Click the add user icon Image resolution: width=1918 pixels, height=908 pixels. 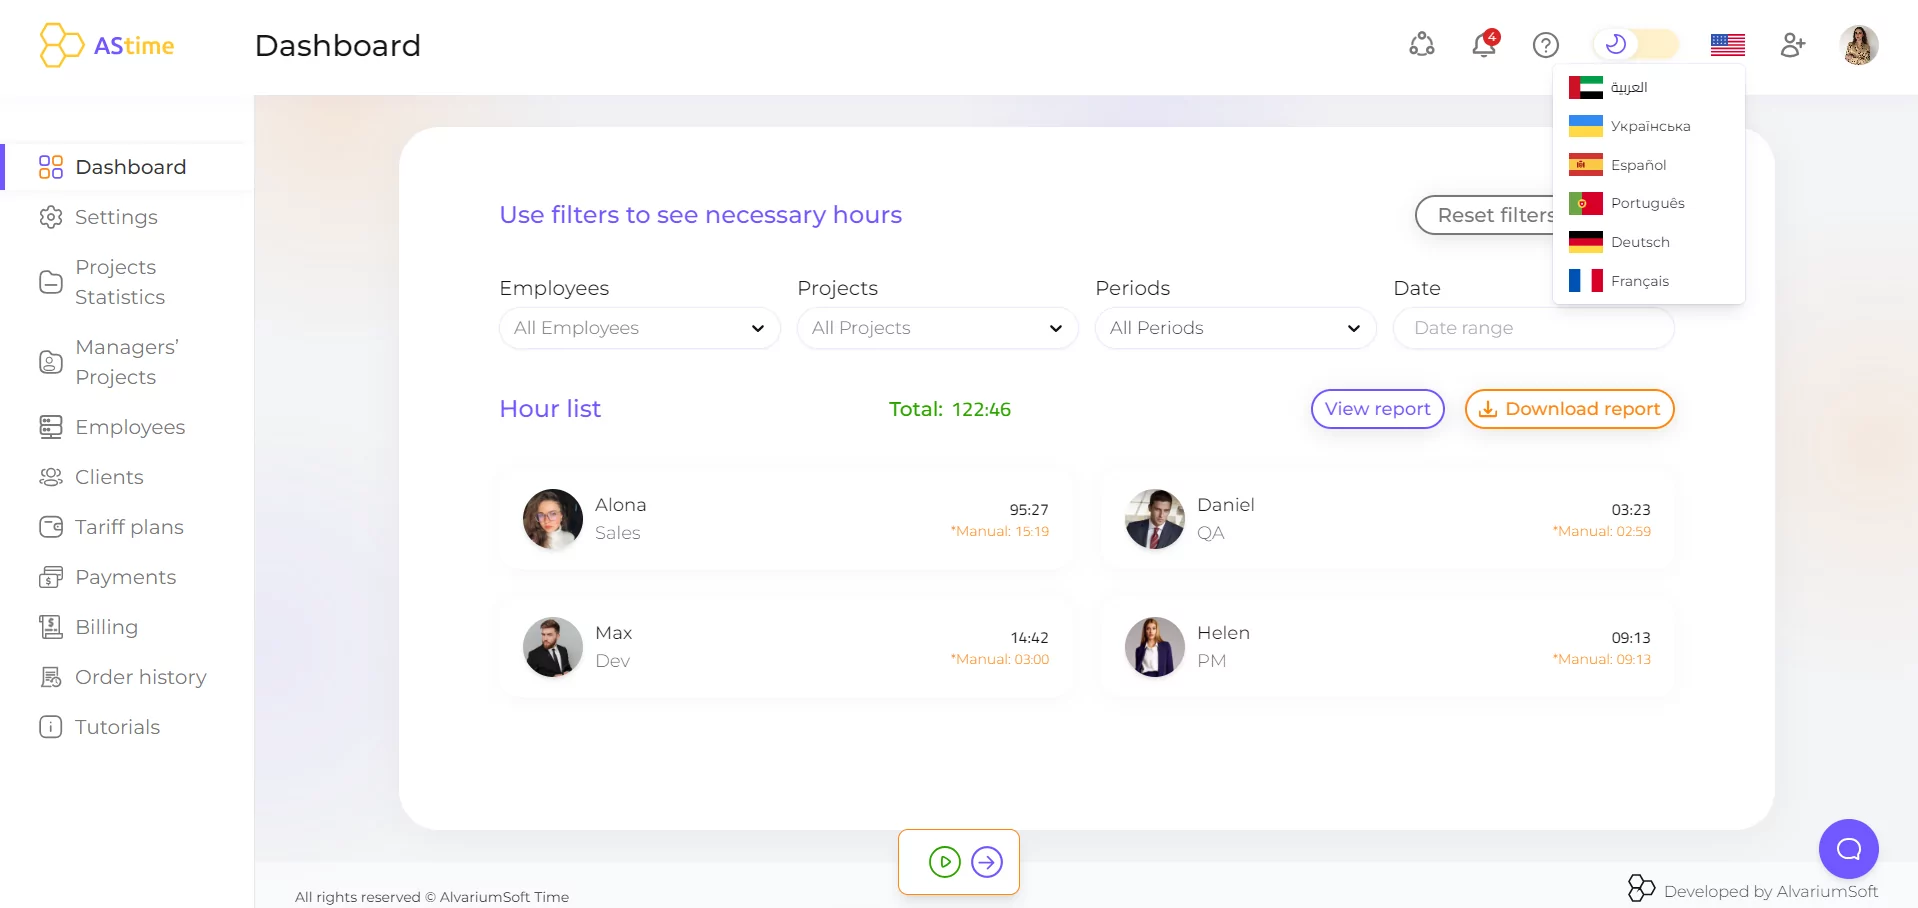click(1792, 45)
